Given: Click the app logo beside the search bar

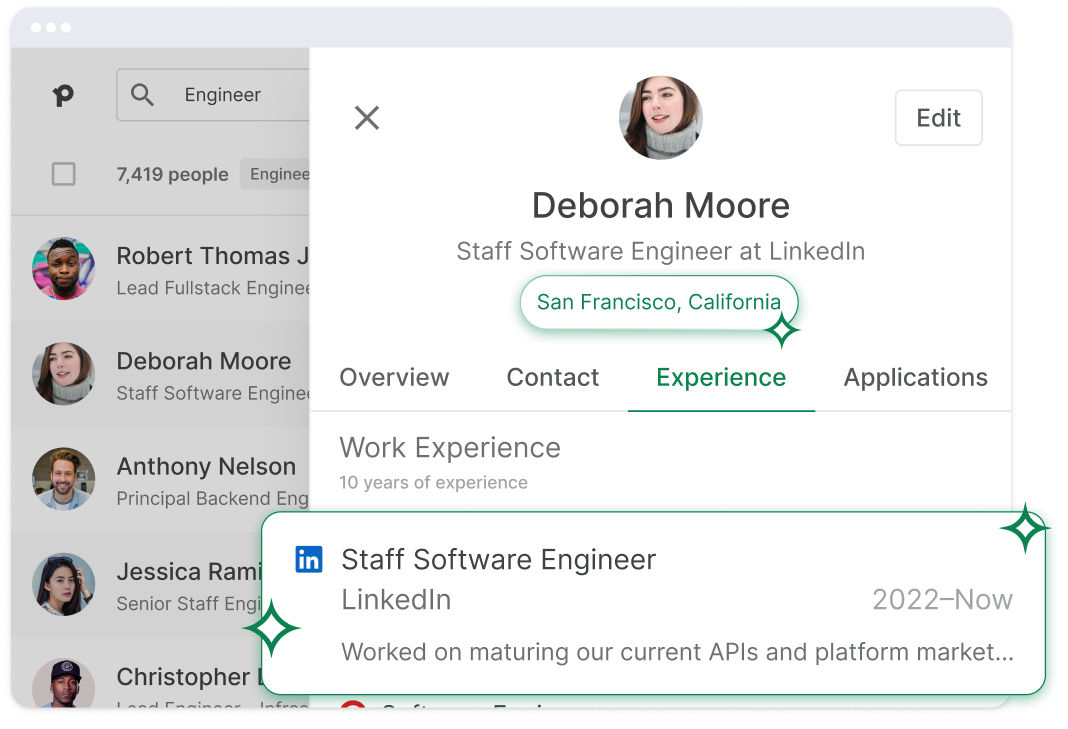Looking at the screenshot, I should click(63, 95).
